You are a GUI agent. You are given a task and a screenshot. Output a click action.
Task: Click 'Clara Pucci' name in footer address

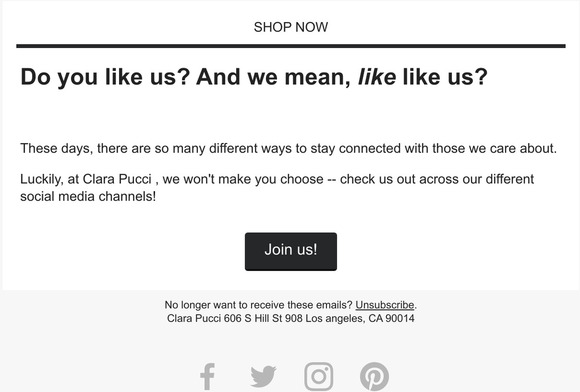(194, 318)
